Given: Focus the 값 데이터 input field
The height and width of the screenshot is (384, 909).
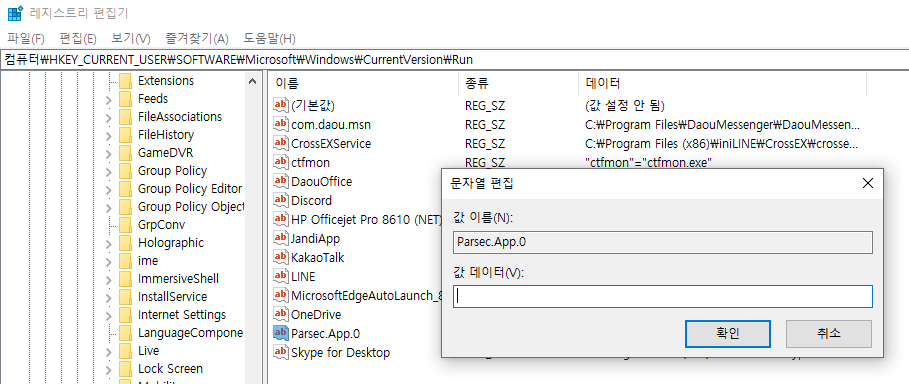Looking at the screenshot, I should coord(663,296).
